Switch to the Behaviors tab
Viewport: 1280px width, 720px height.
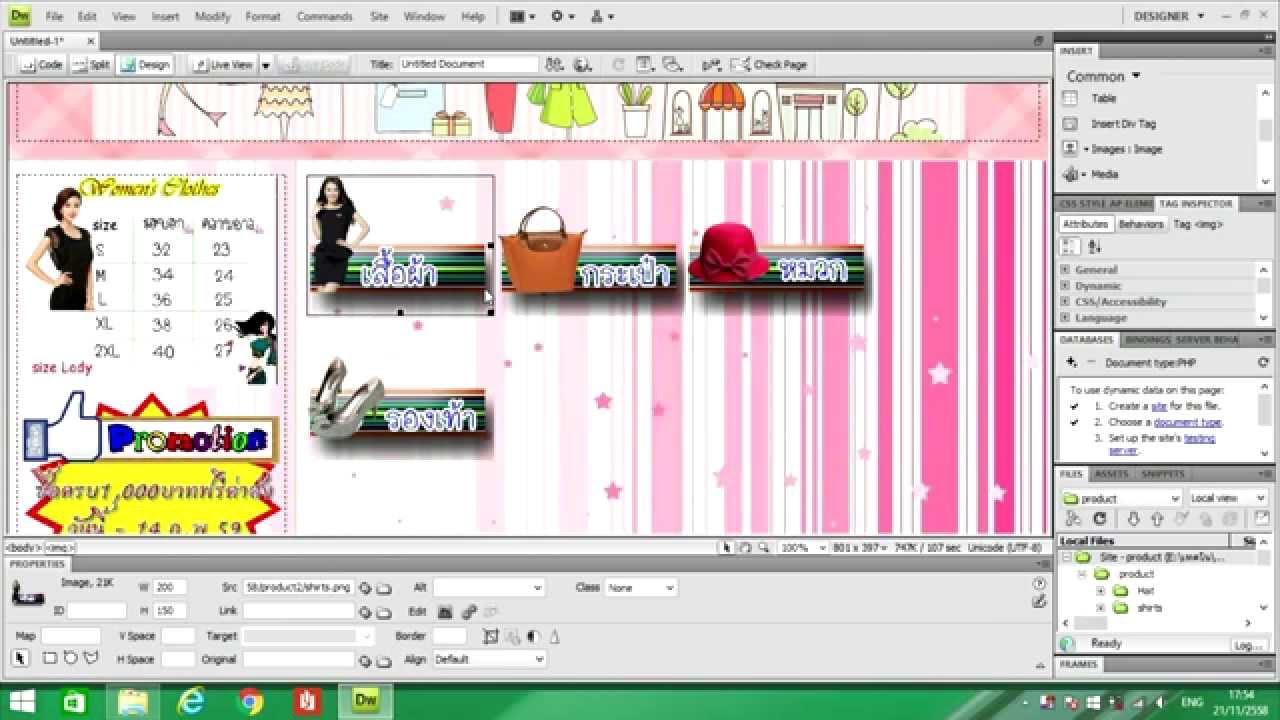coord(1140,224)
